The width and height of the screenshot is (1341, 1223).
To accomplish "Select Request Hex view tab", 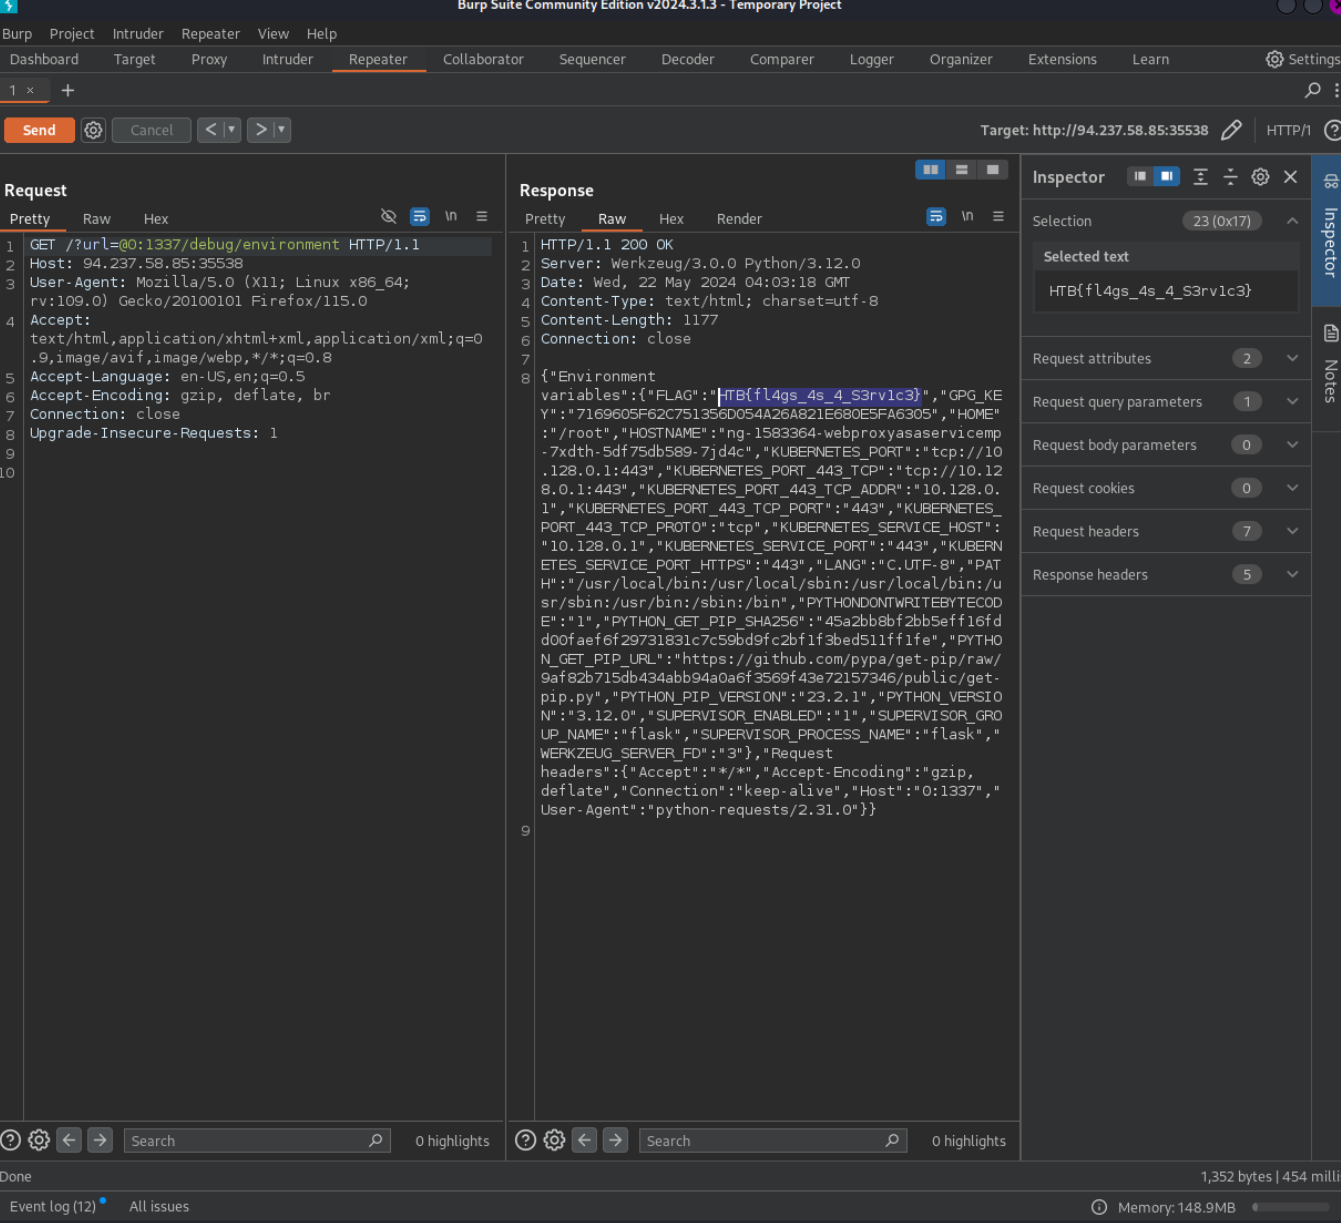I will tap(156, 219).
